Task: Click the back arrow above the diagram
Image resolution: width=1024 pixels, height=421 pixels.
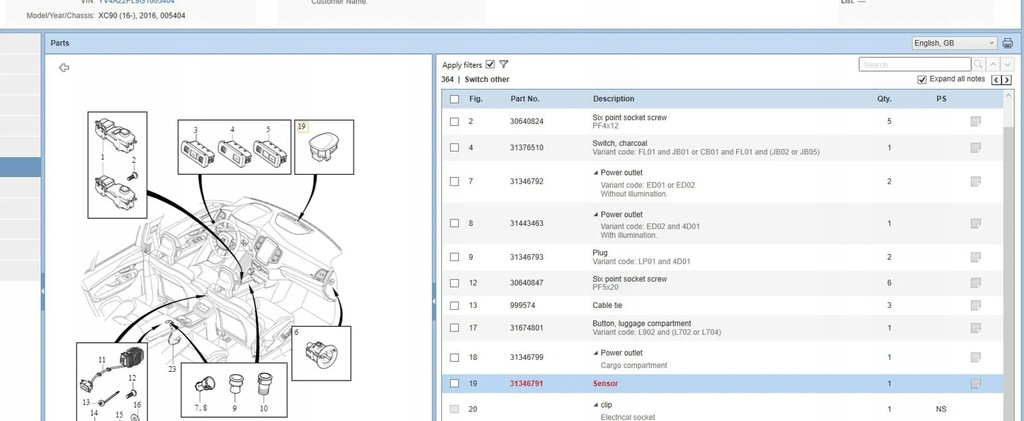Action: pyautogui.click(x=63, y=67)
